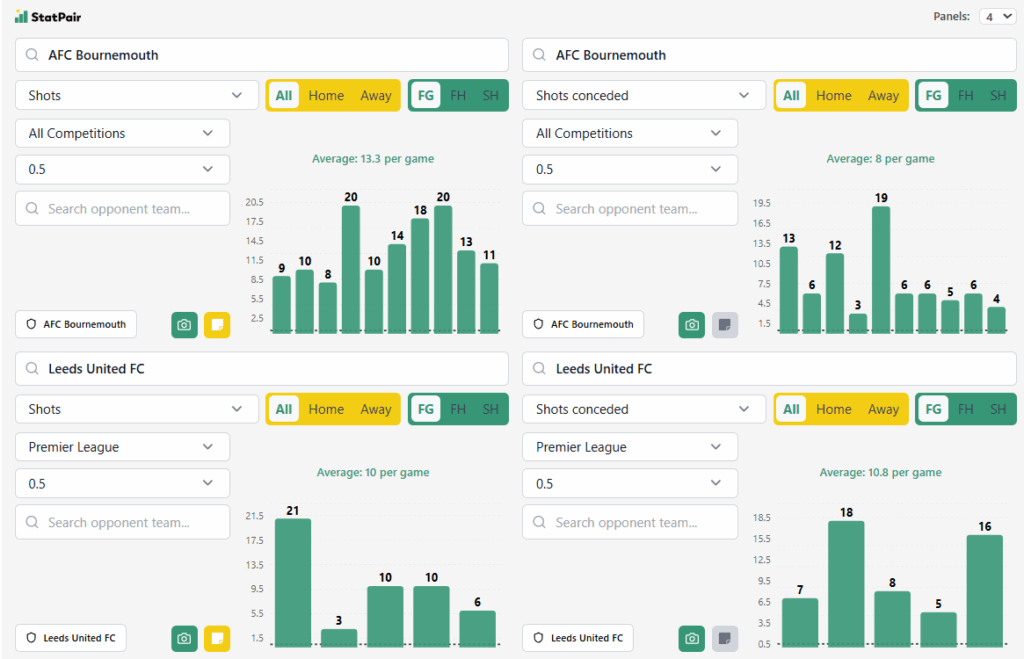Viewport: 1024px width, 659px height.
Task: Switch to SH in the Bournemouth Shots conceded panel
Action: 998,95
